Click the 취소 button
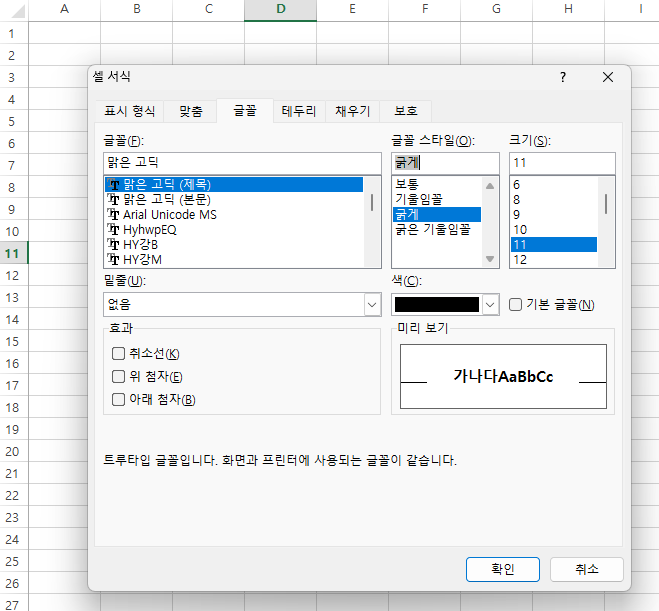The image size is (659, 611). point(587,569)
